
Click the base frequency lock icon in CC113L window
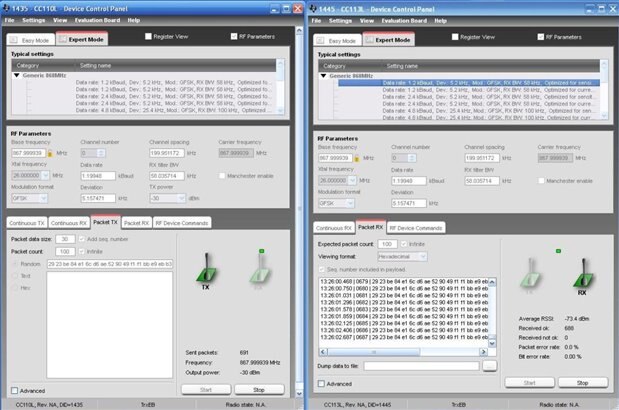(356, 158)
